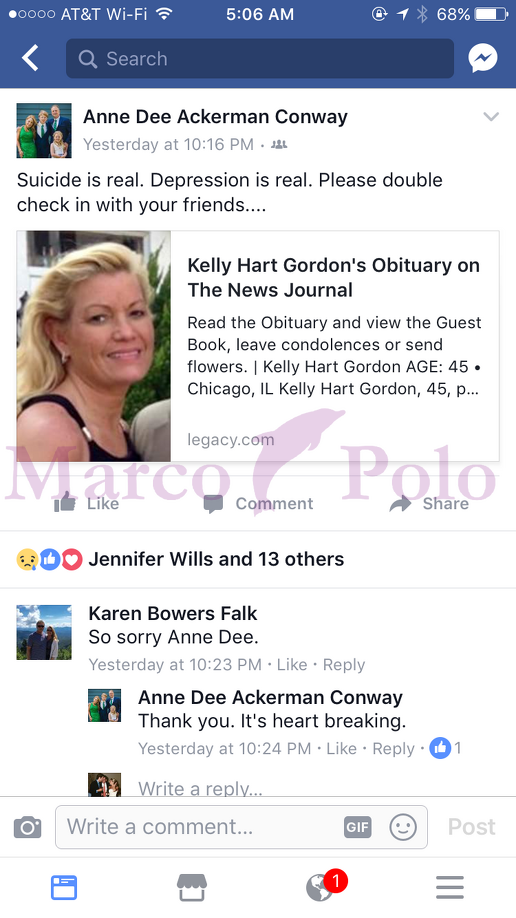Open Anne Dee Ackerman Conway's profile name
Image resolution: width=516 pixels, height=918 pixels.
coord(215,117)
